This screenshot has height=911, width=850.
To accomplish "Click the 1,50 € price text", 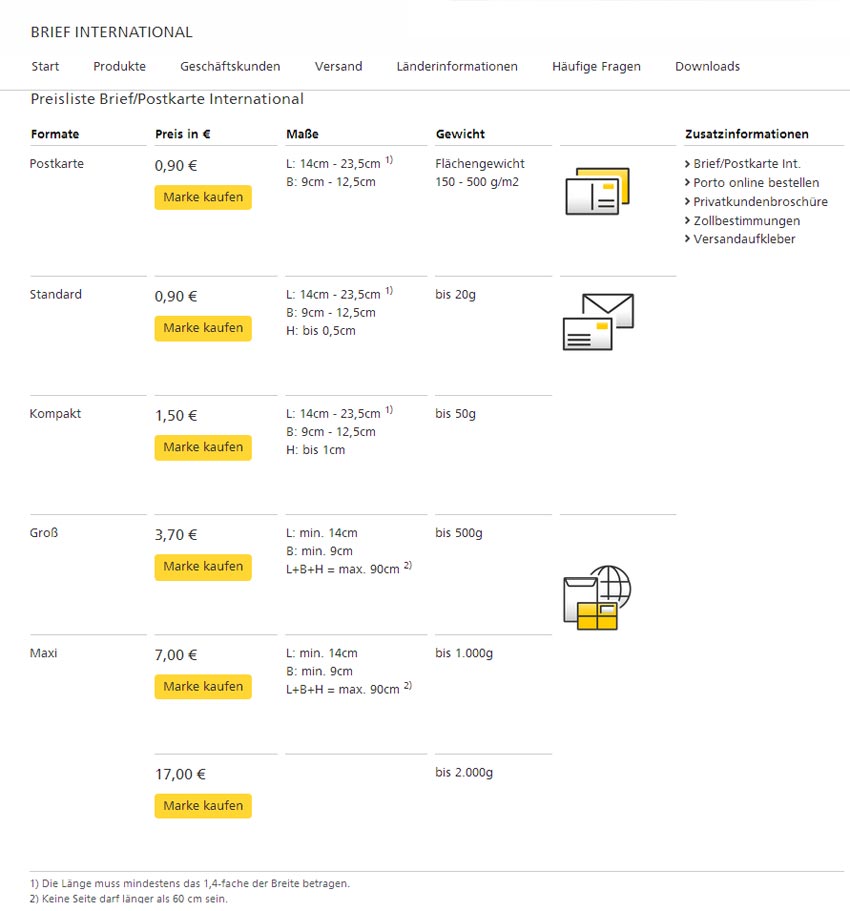I will 176,416.
